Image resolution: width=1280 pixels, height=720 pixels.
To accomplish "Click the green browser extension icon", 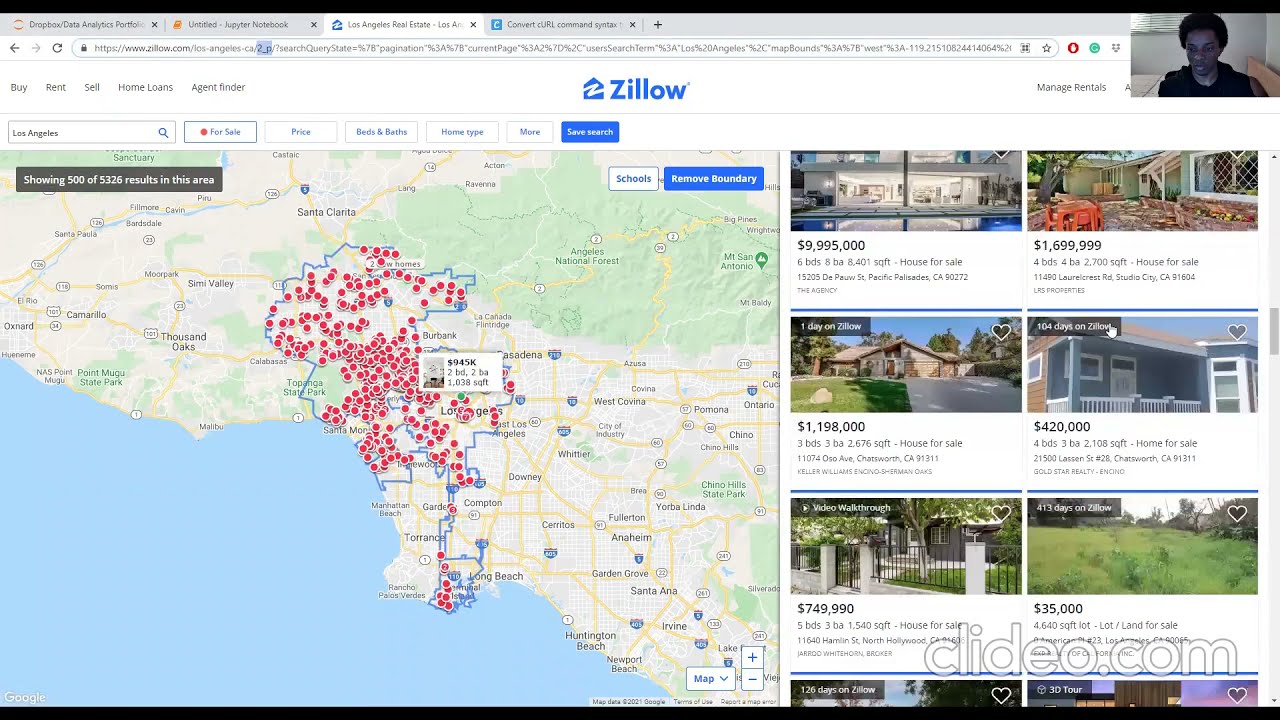I will [1094, 48].
